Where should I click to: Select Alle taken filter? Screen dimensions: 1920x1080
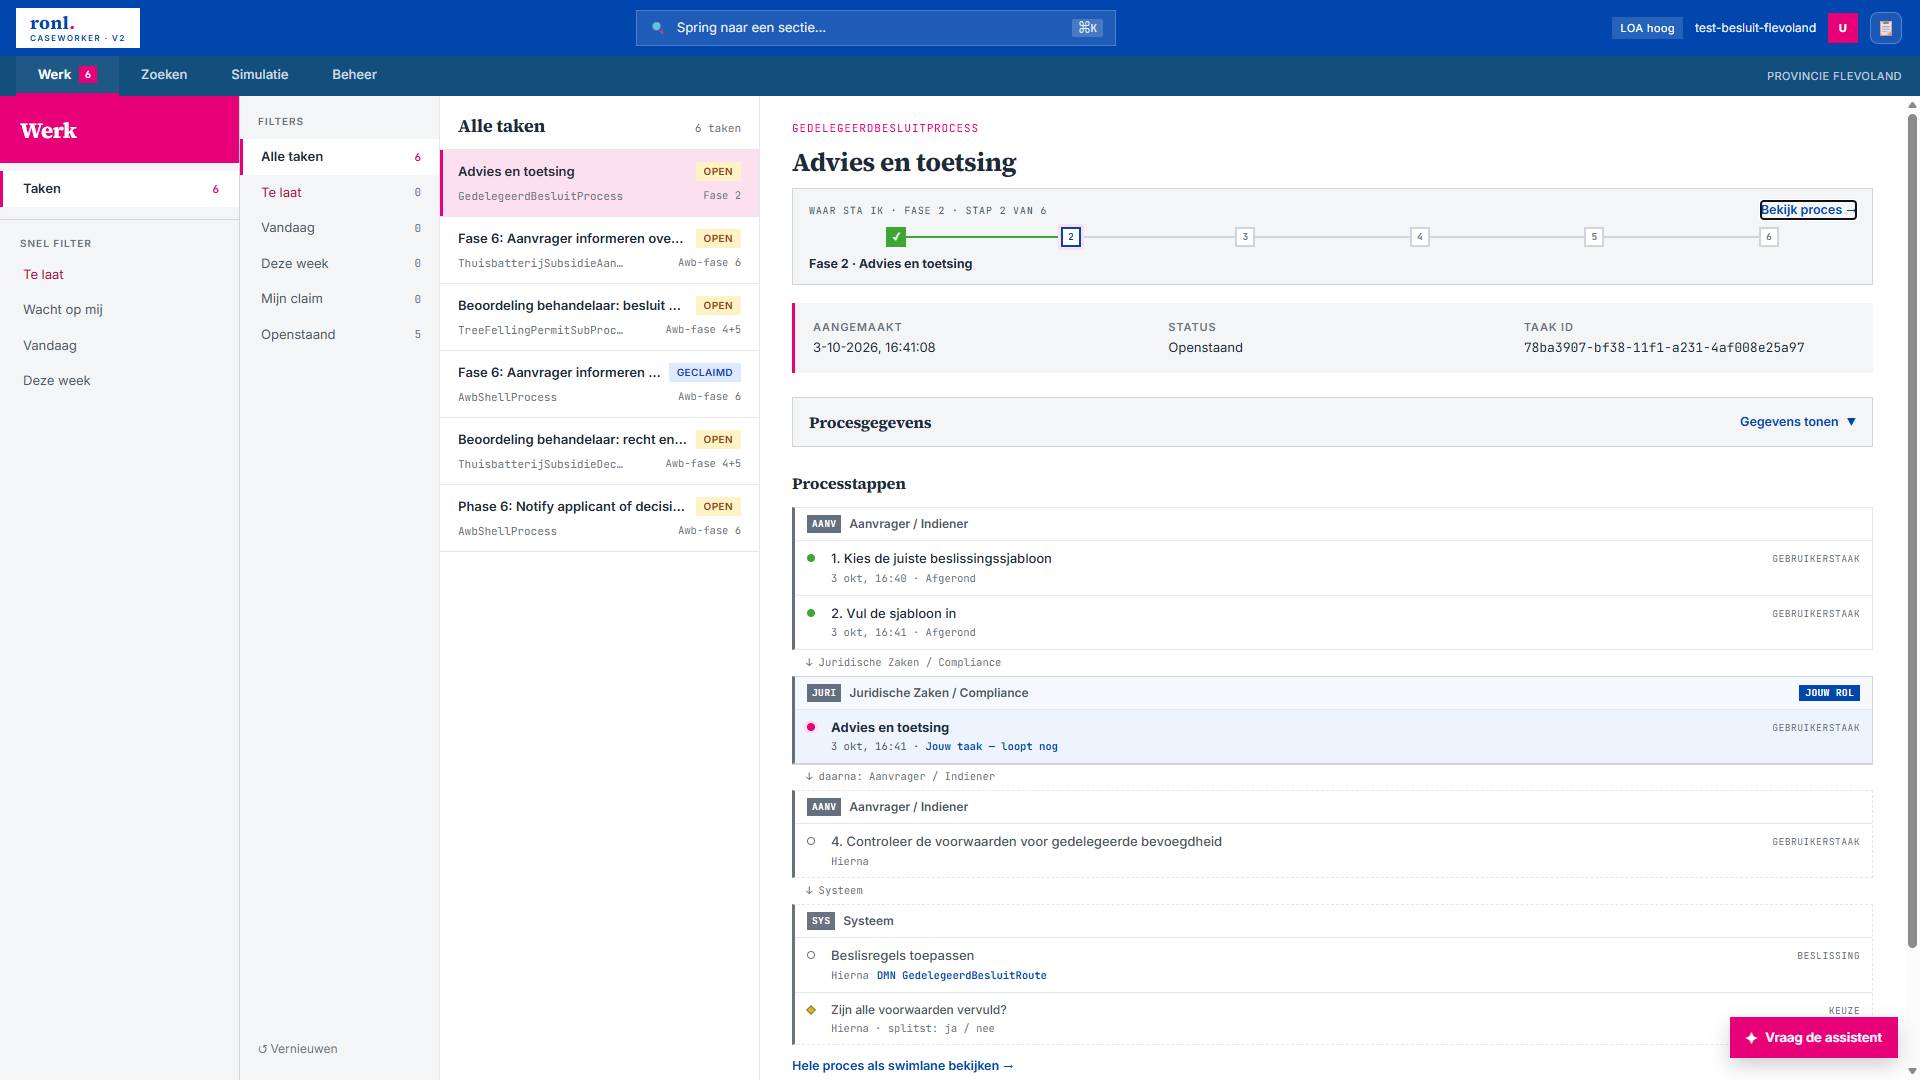(x=340, y=157)
